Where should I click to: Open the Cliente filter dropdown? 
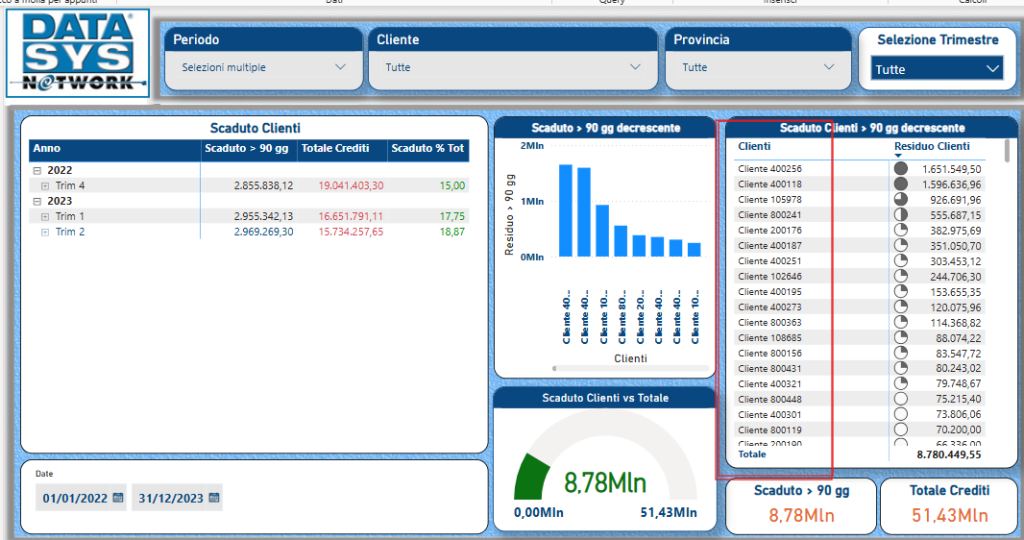[635, 67]
